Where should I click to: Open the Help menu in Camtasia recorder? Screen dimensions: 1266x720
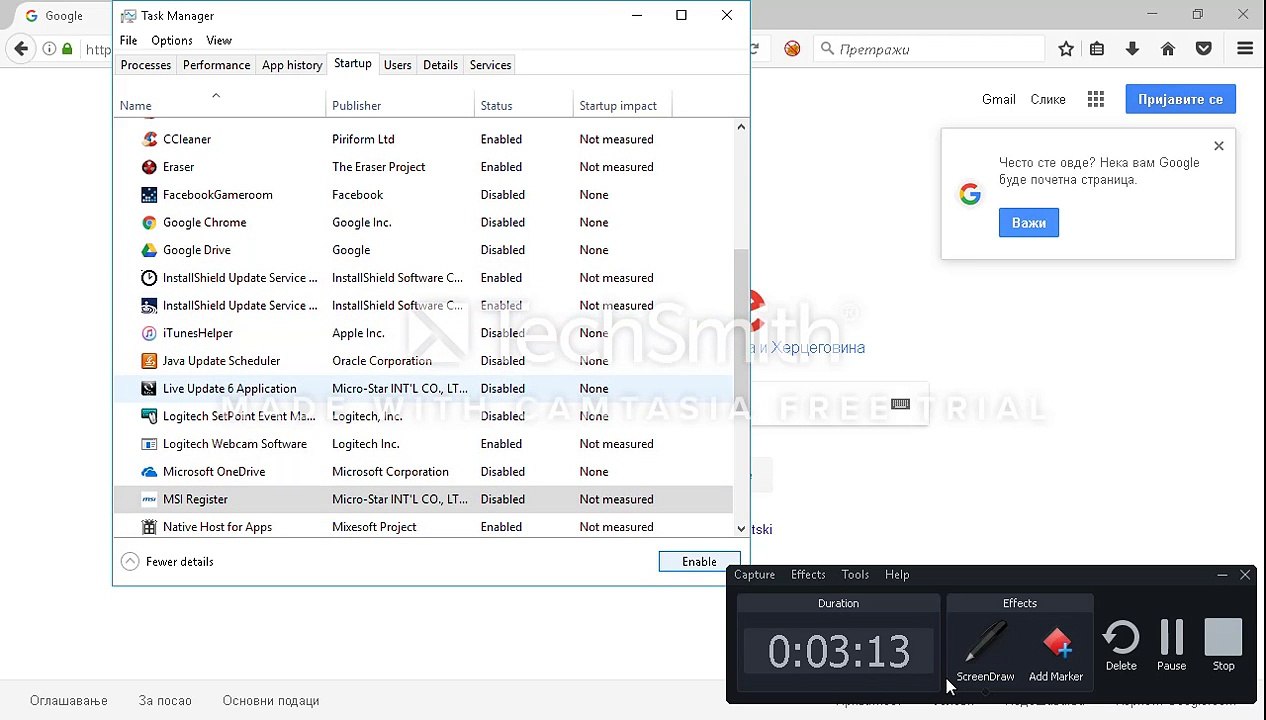point(897,575)
